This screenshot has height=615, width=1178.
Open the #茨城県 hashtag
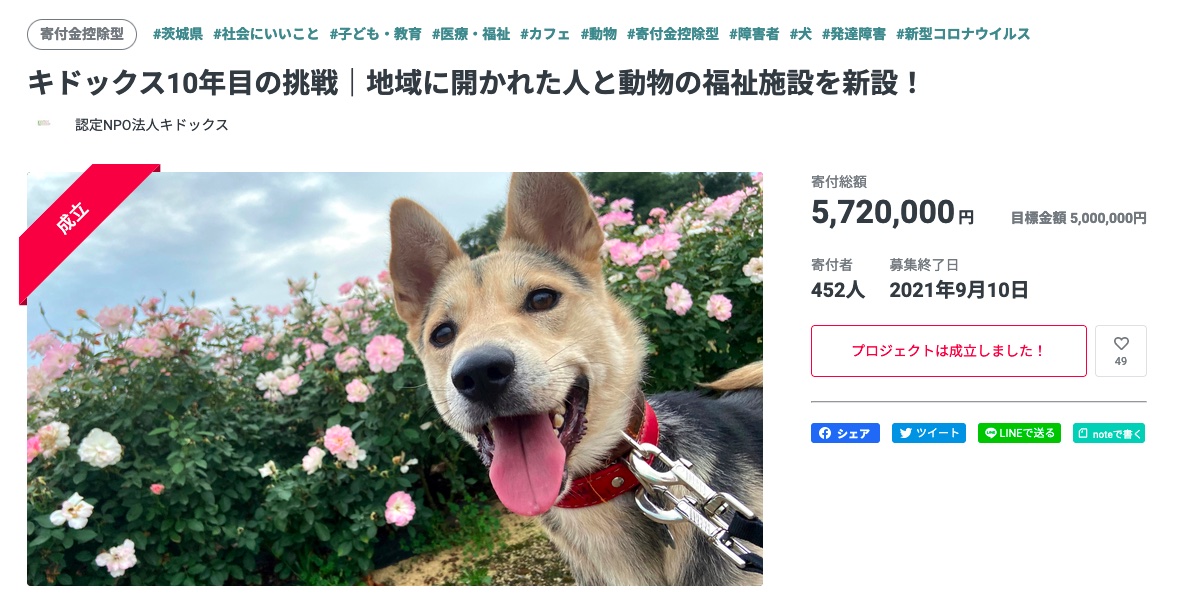coord(177,34)
